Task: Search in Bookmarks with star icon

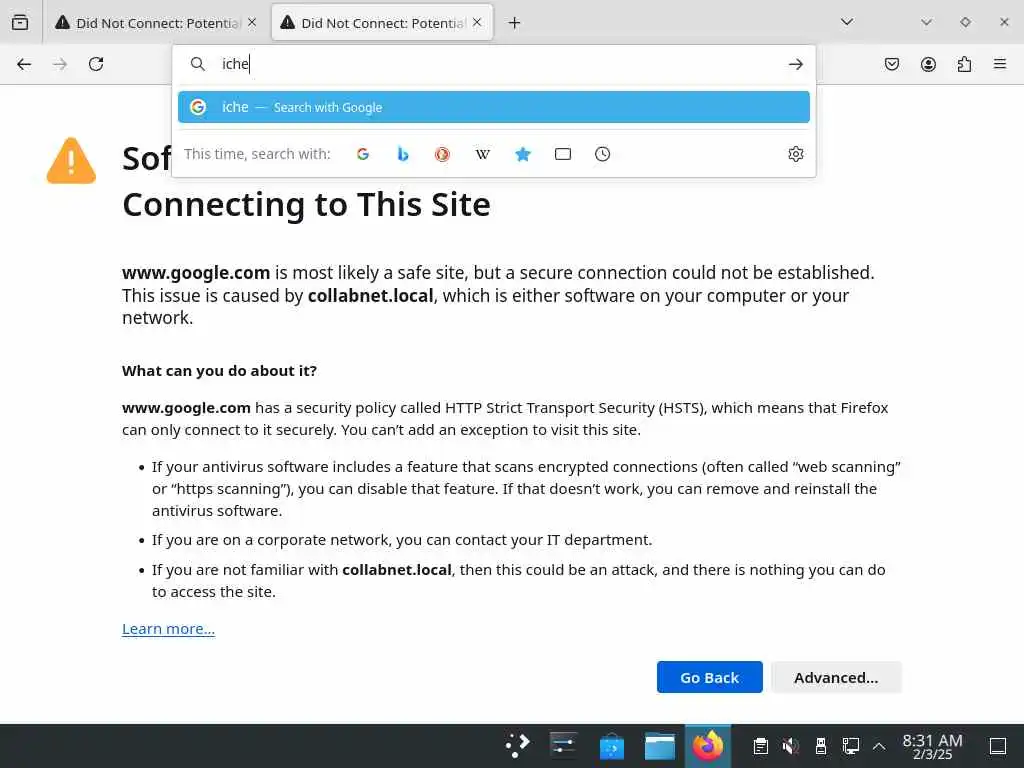Action: click(x=522, y=154)
